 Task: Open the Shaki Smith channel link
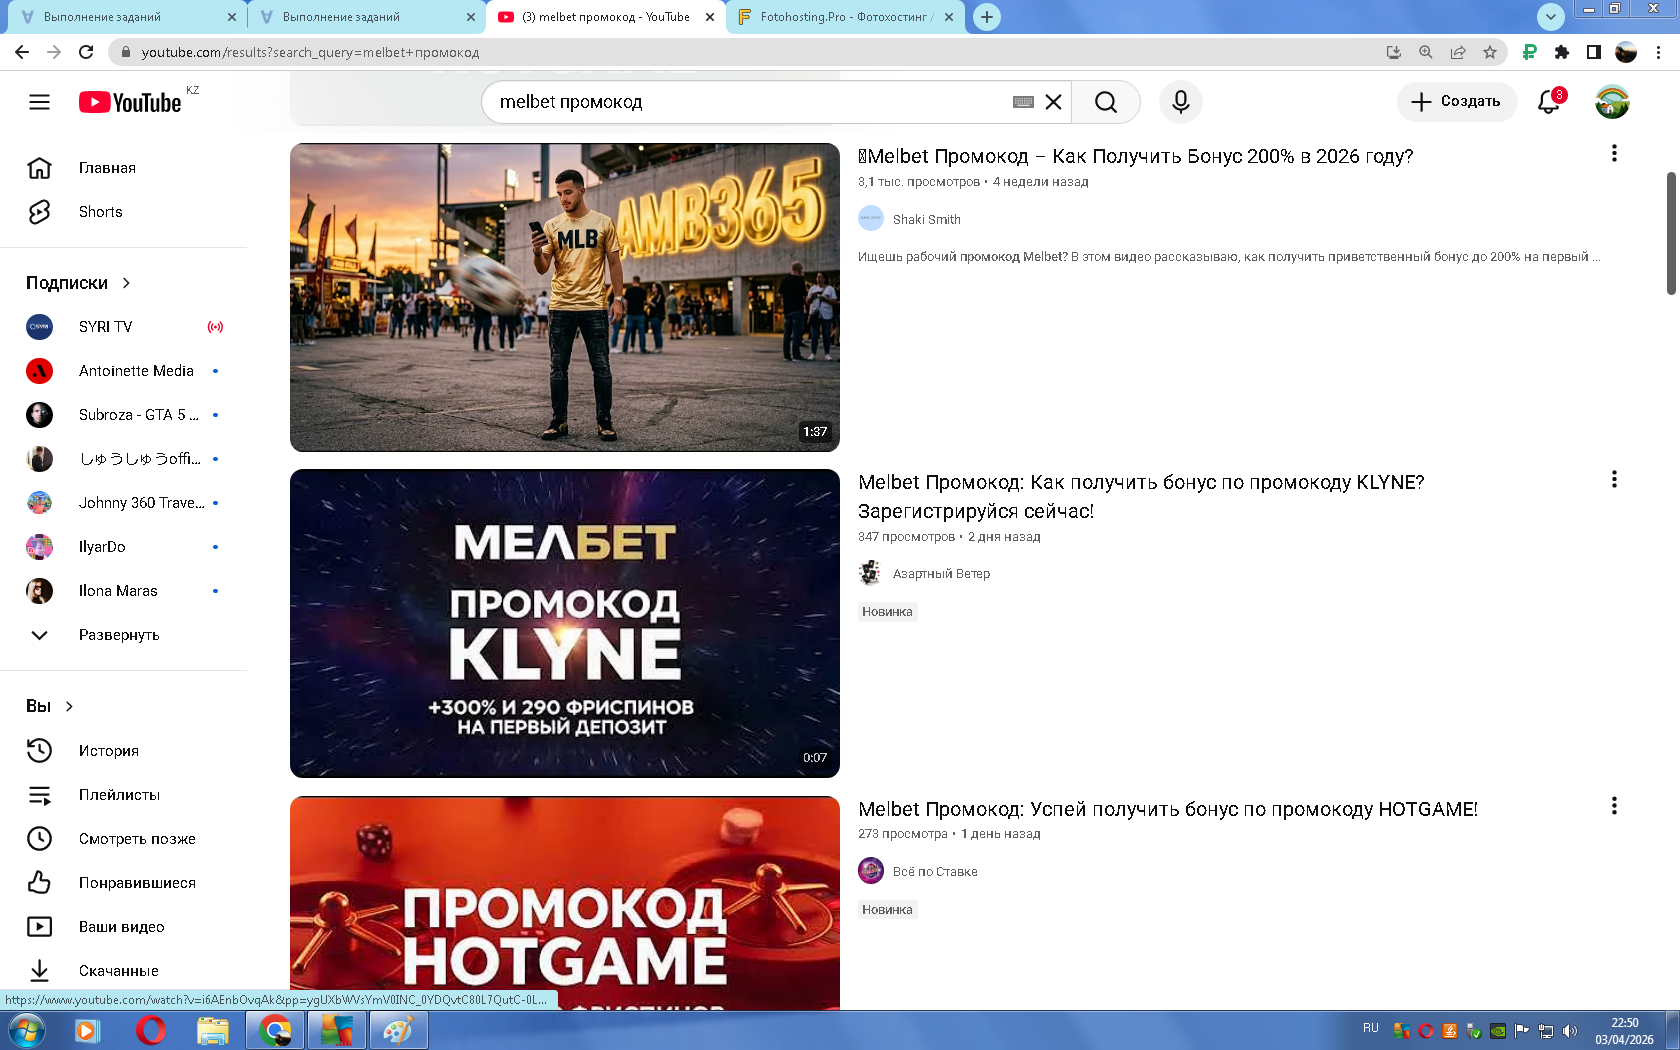click(926, 219)
